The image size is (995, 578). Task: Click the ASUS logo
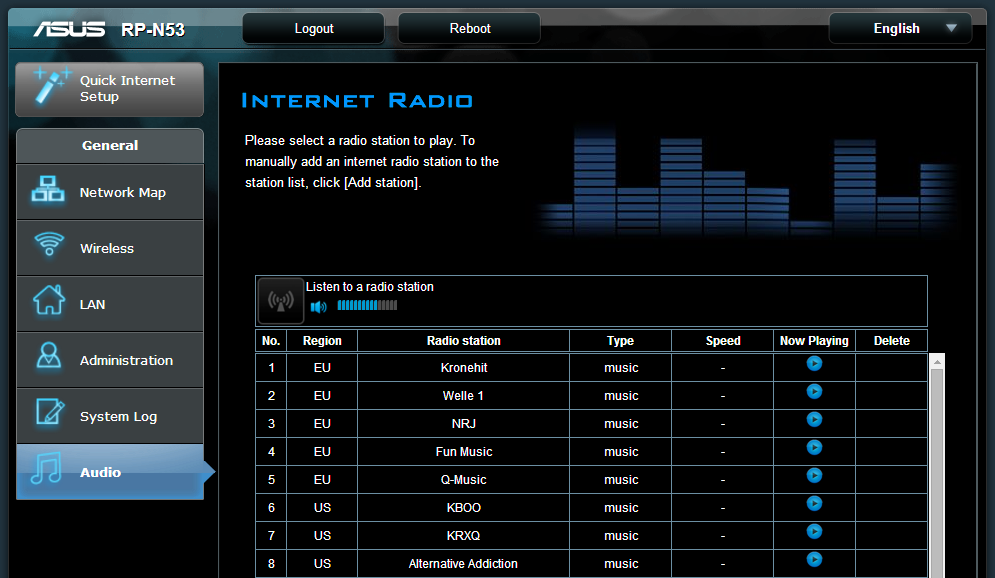(70, 29)
